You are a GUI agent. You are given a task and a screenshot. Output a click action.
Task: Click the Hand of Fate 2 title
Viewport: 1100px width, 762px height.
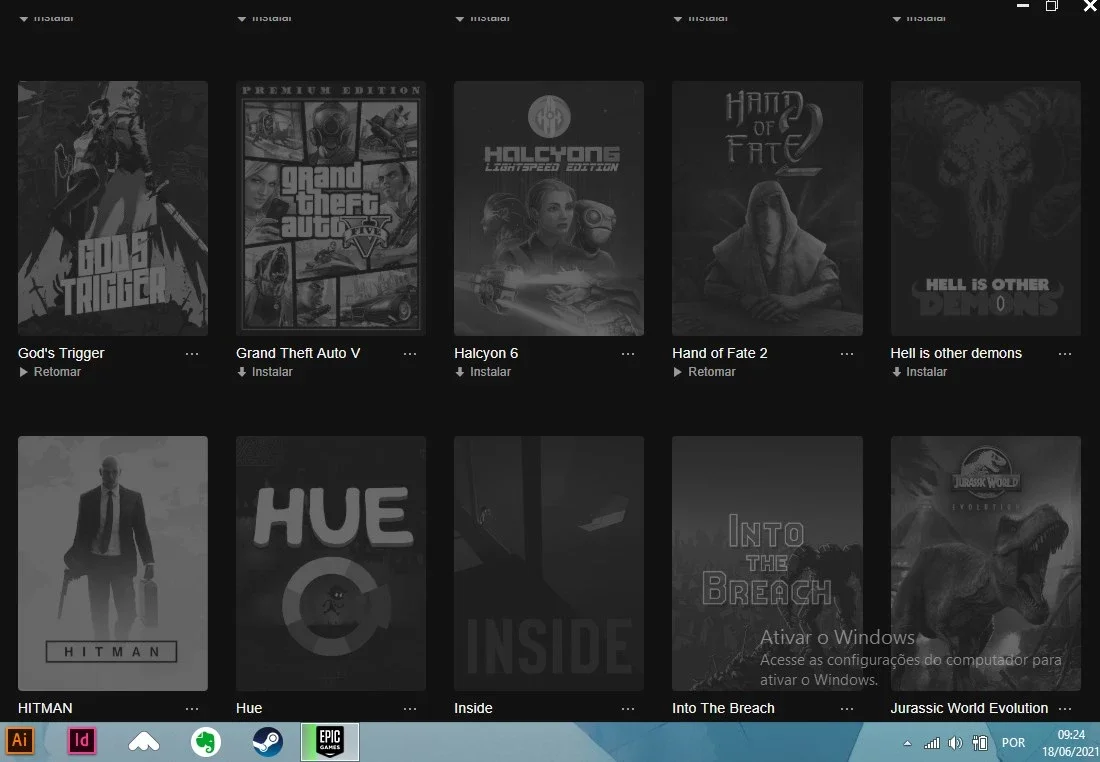[x=720, y=353]
